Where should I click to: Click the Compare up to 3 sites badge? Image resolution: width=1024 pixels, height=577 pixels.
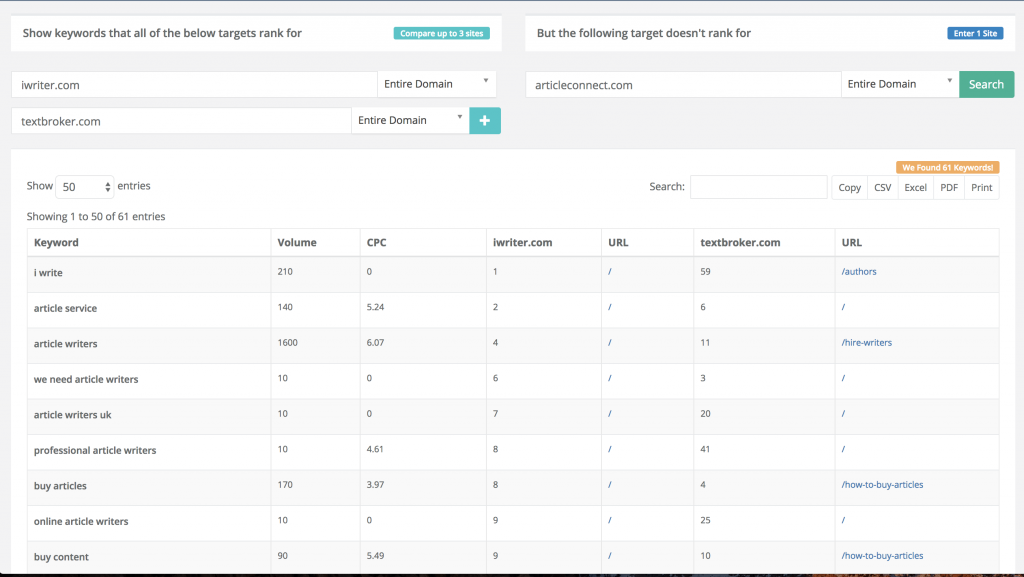tap(441, 33)
